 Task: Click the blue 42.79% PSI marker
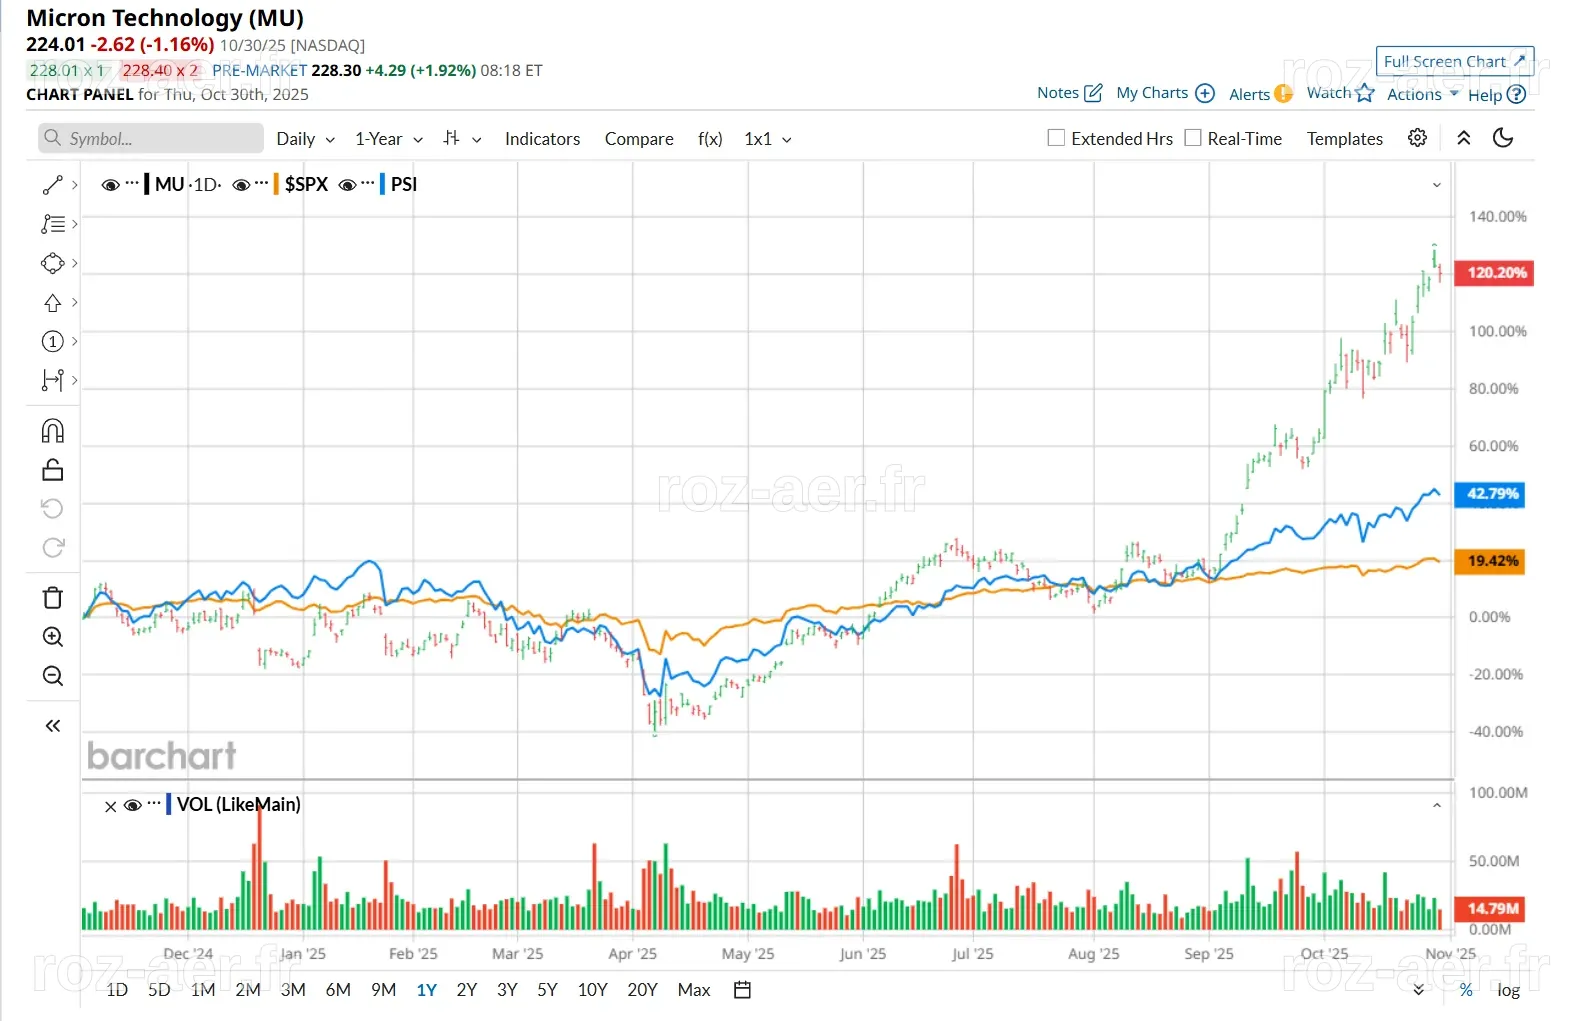coord(1490,494)
